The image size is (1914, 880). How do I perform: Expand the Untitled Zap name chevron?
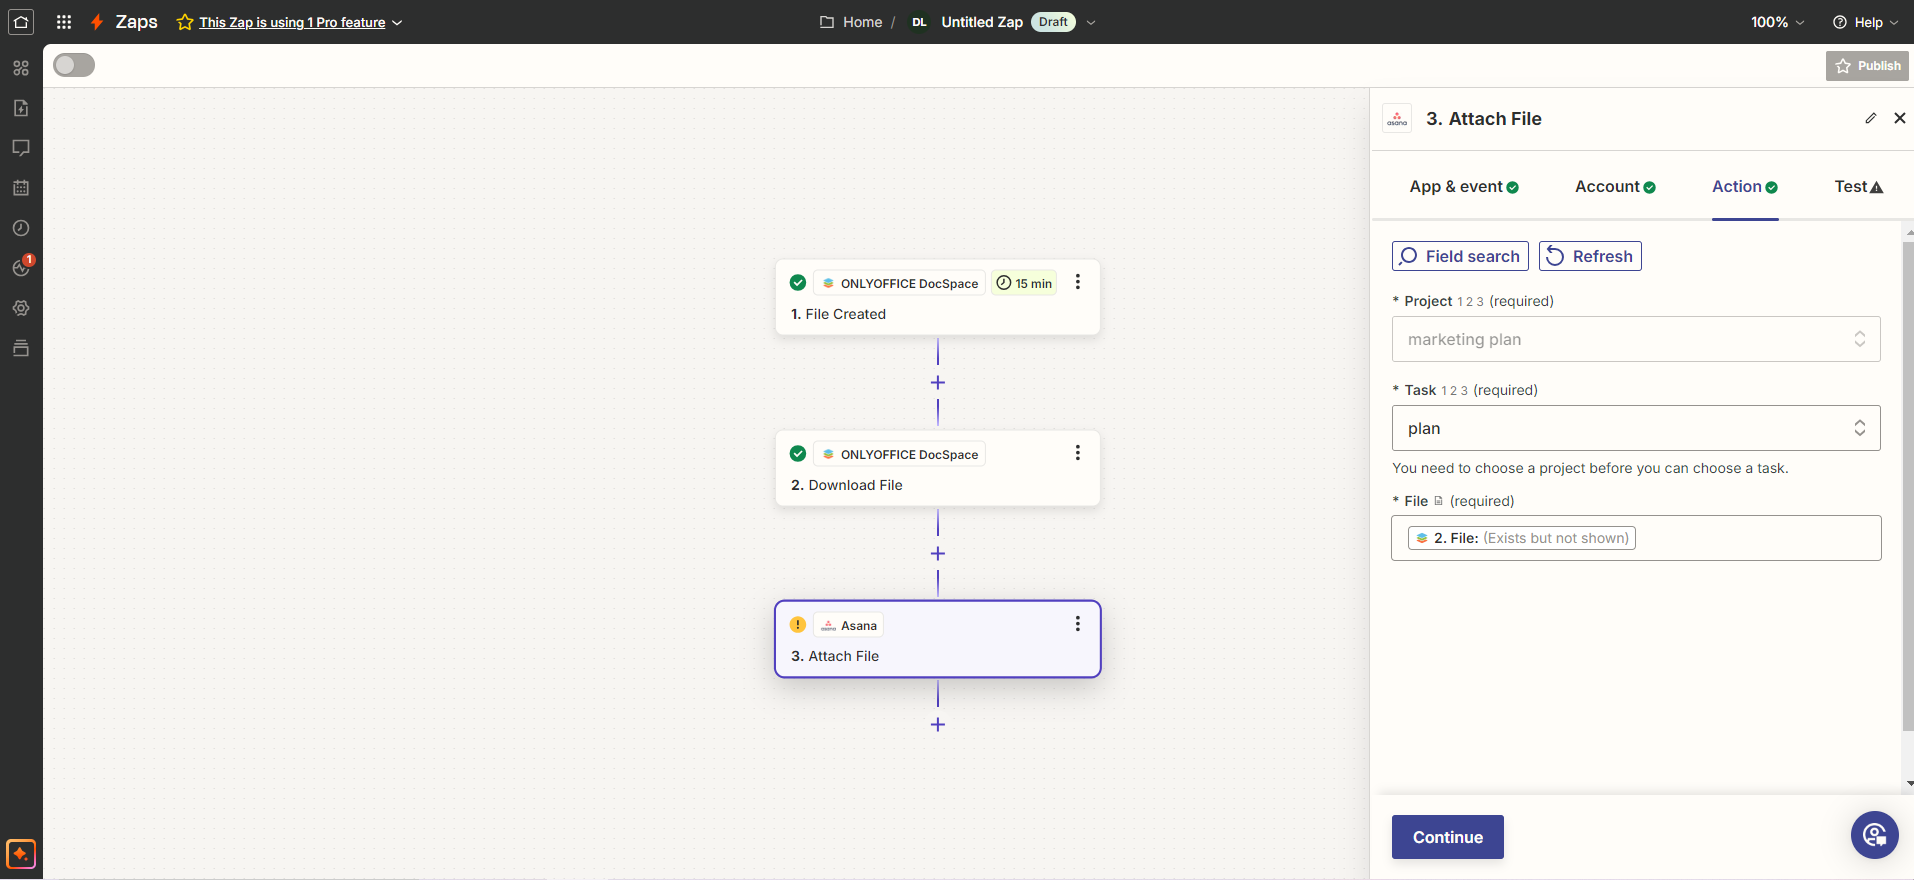1091,22
